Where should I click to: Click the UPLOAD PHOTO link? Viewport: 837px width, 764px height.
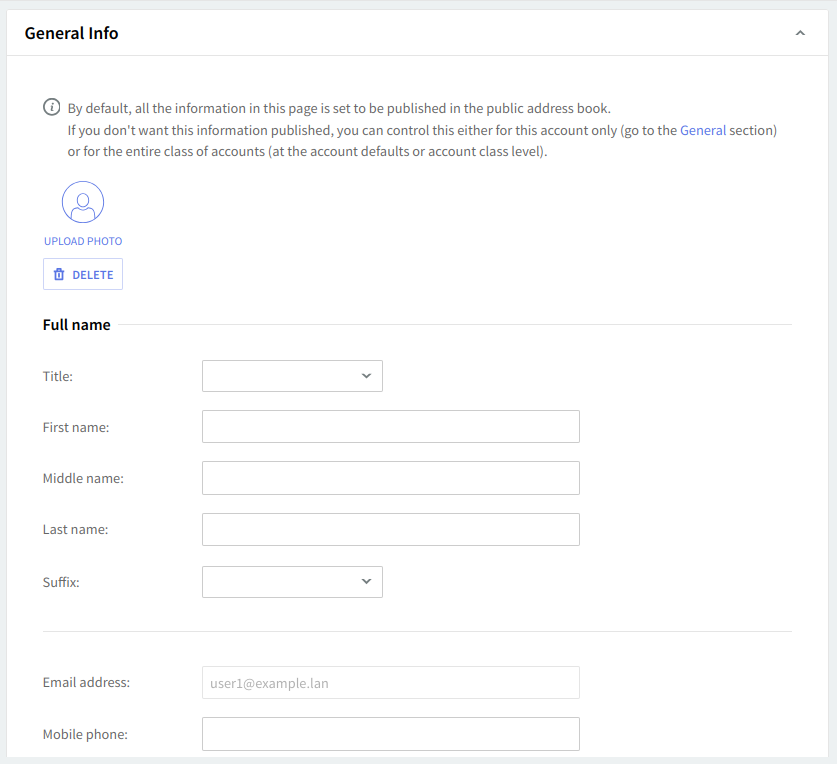coord(83,241)
